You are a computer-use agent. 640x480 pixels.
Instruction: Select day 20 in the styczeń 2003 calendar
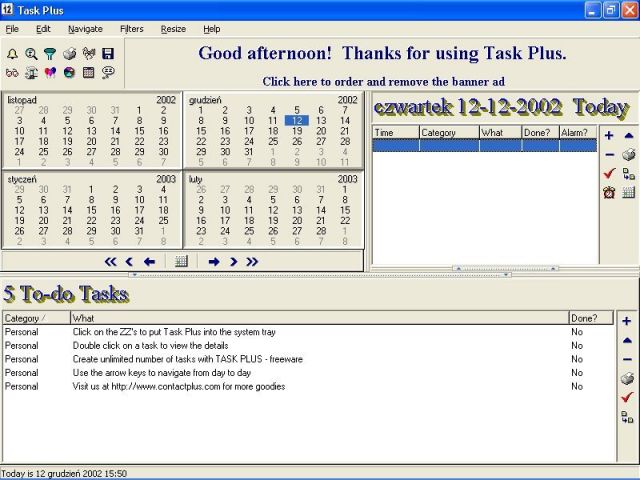click(43, 221)
